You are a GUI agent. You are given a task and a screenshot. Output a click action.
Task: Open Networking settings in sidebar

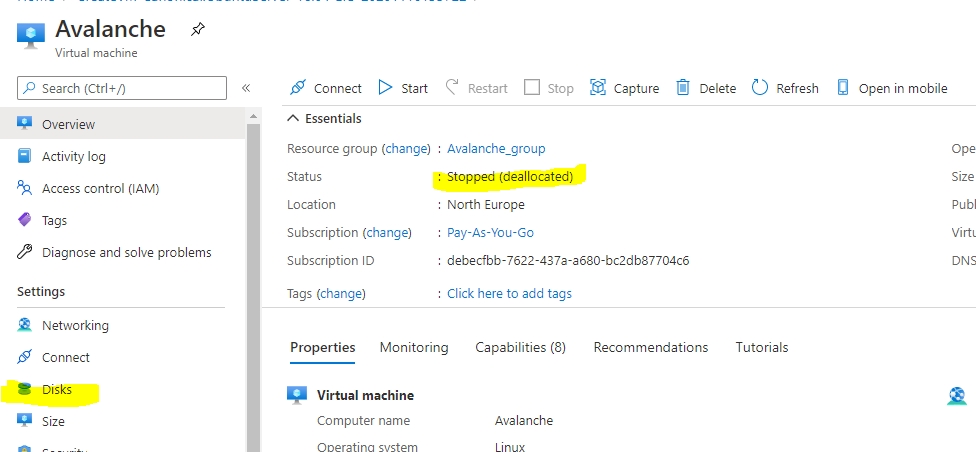[x=75, y=325]
